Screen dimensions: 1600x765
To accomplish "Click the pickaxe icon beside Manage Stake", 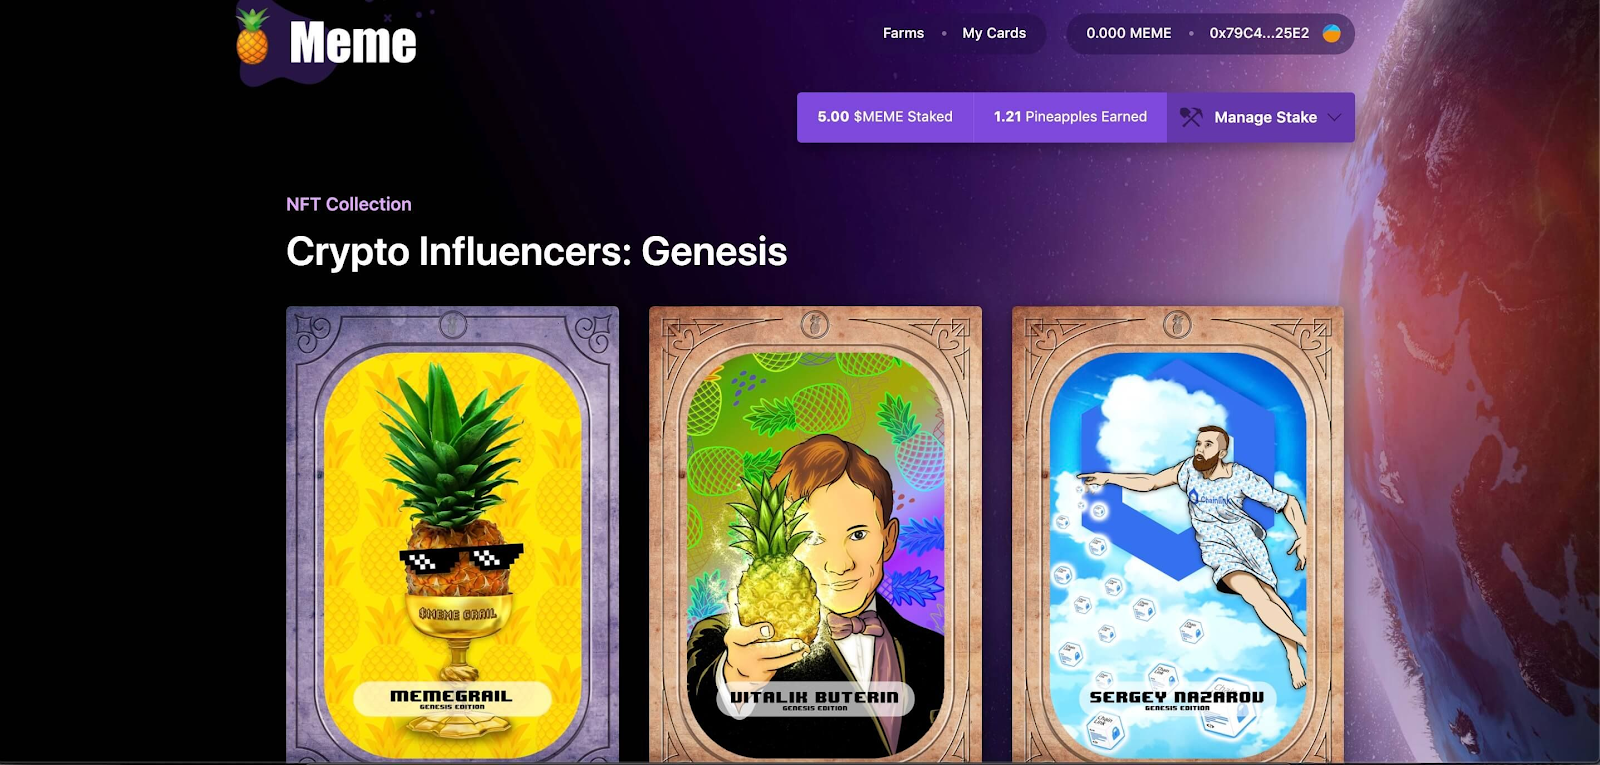I will click(x=1191, y=117).
